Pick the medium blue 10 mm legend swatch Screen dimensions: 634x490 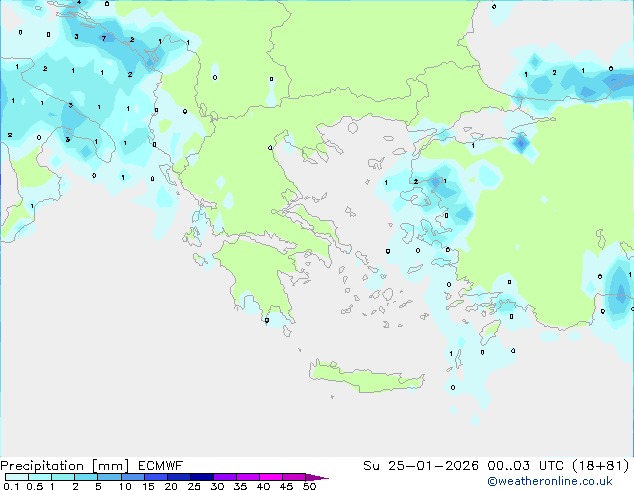pyautogui.click(x=132, y=478)
